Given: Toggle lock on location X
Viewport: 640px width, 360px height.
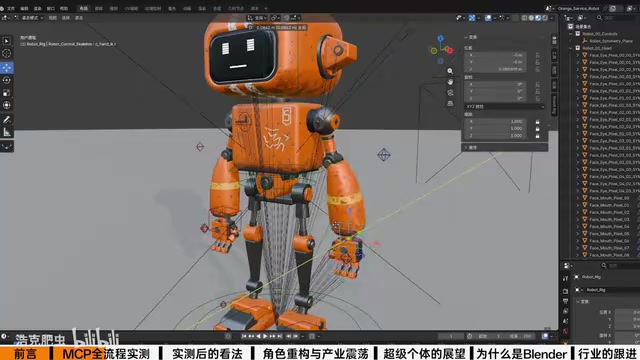Looking at the screenshot, I should click(538, 55).
